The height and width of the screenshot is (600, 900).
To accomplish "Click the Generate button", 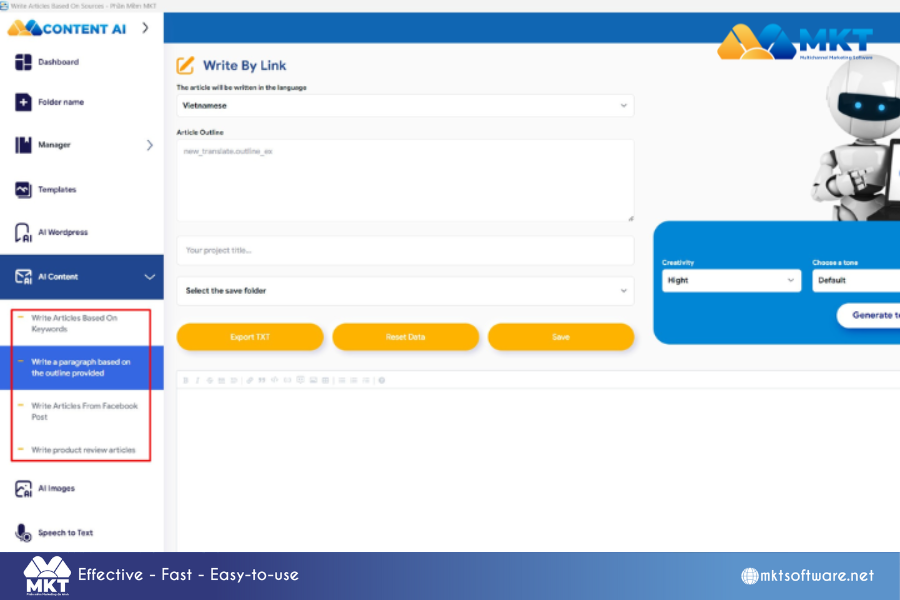I will click(868, 315).
